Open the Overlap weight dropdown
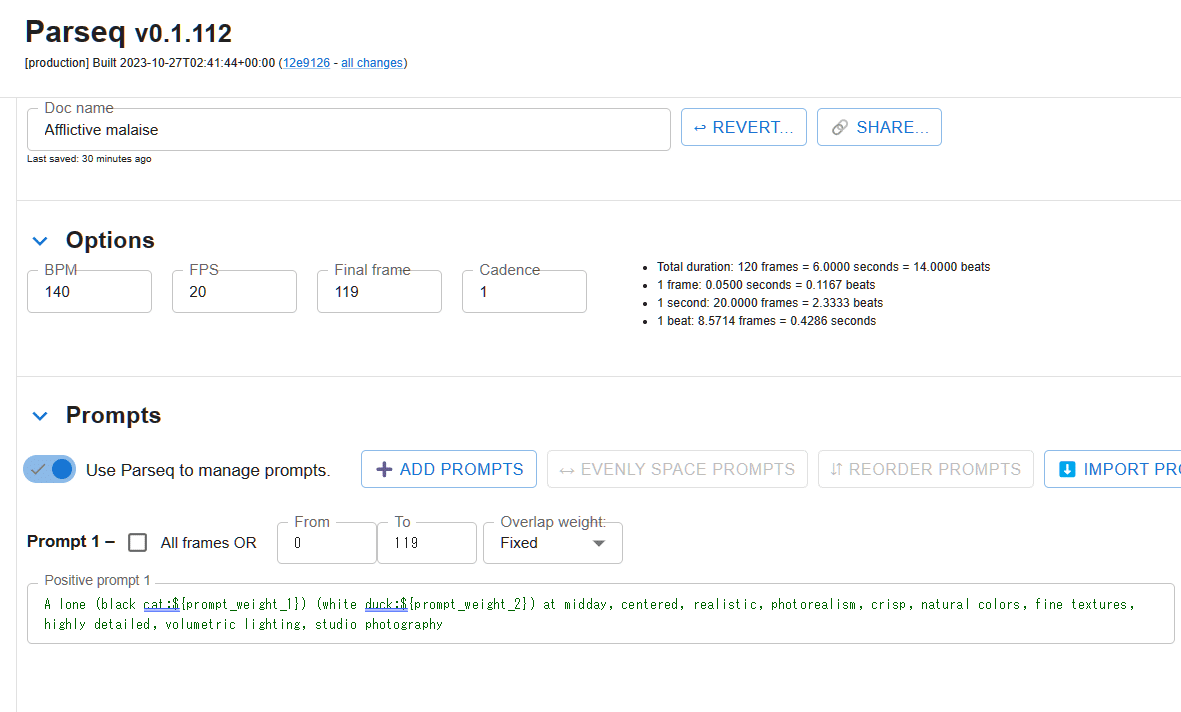Viewport: 1181px width, 712px height. 552,543
